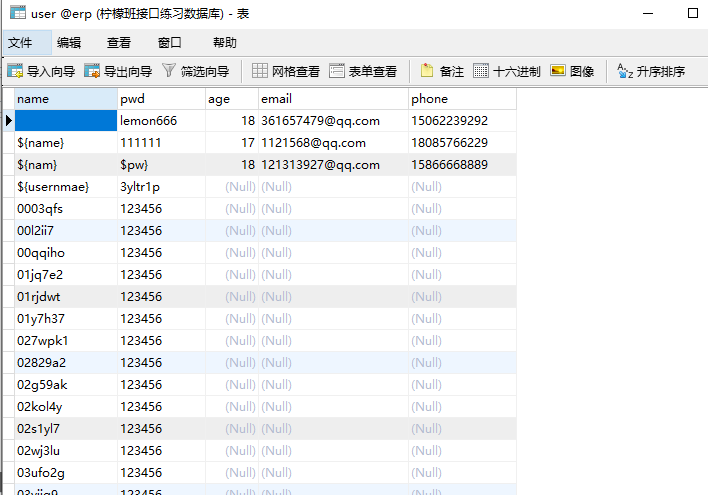Click the 3yltr1p password cell
This screenshot has height=495, width=708.
(x=161, y=187)
